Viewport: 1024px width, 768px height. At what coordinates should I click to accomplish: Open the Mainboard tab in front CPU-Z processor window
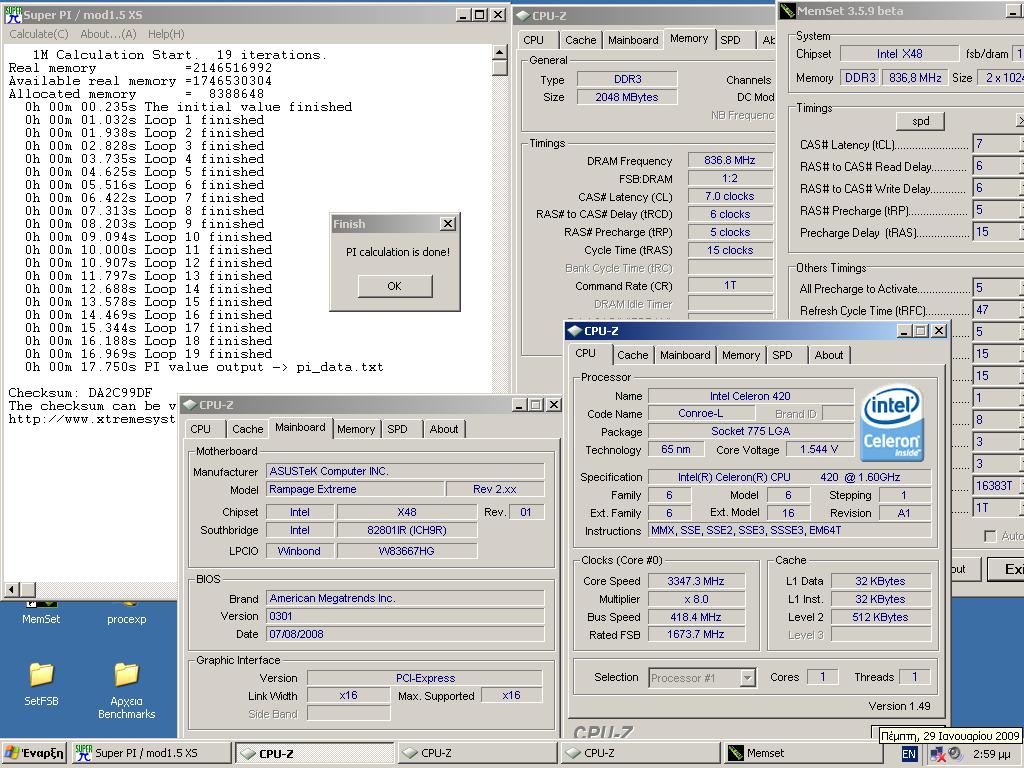684,355
